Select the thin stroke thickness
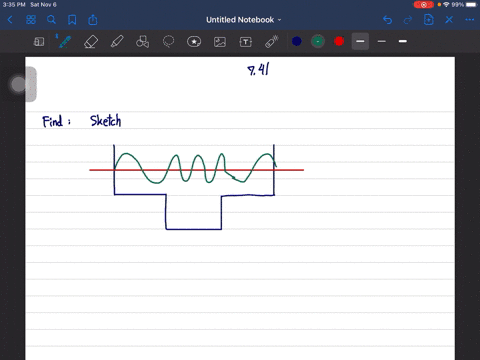The height and width of the screenshot is (360, 480). tap(382, 41)
